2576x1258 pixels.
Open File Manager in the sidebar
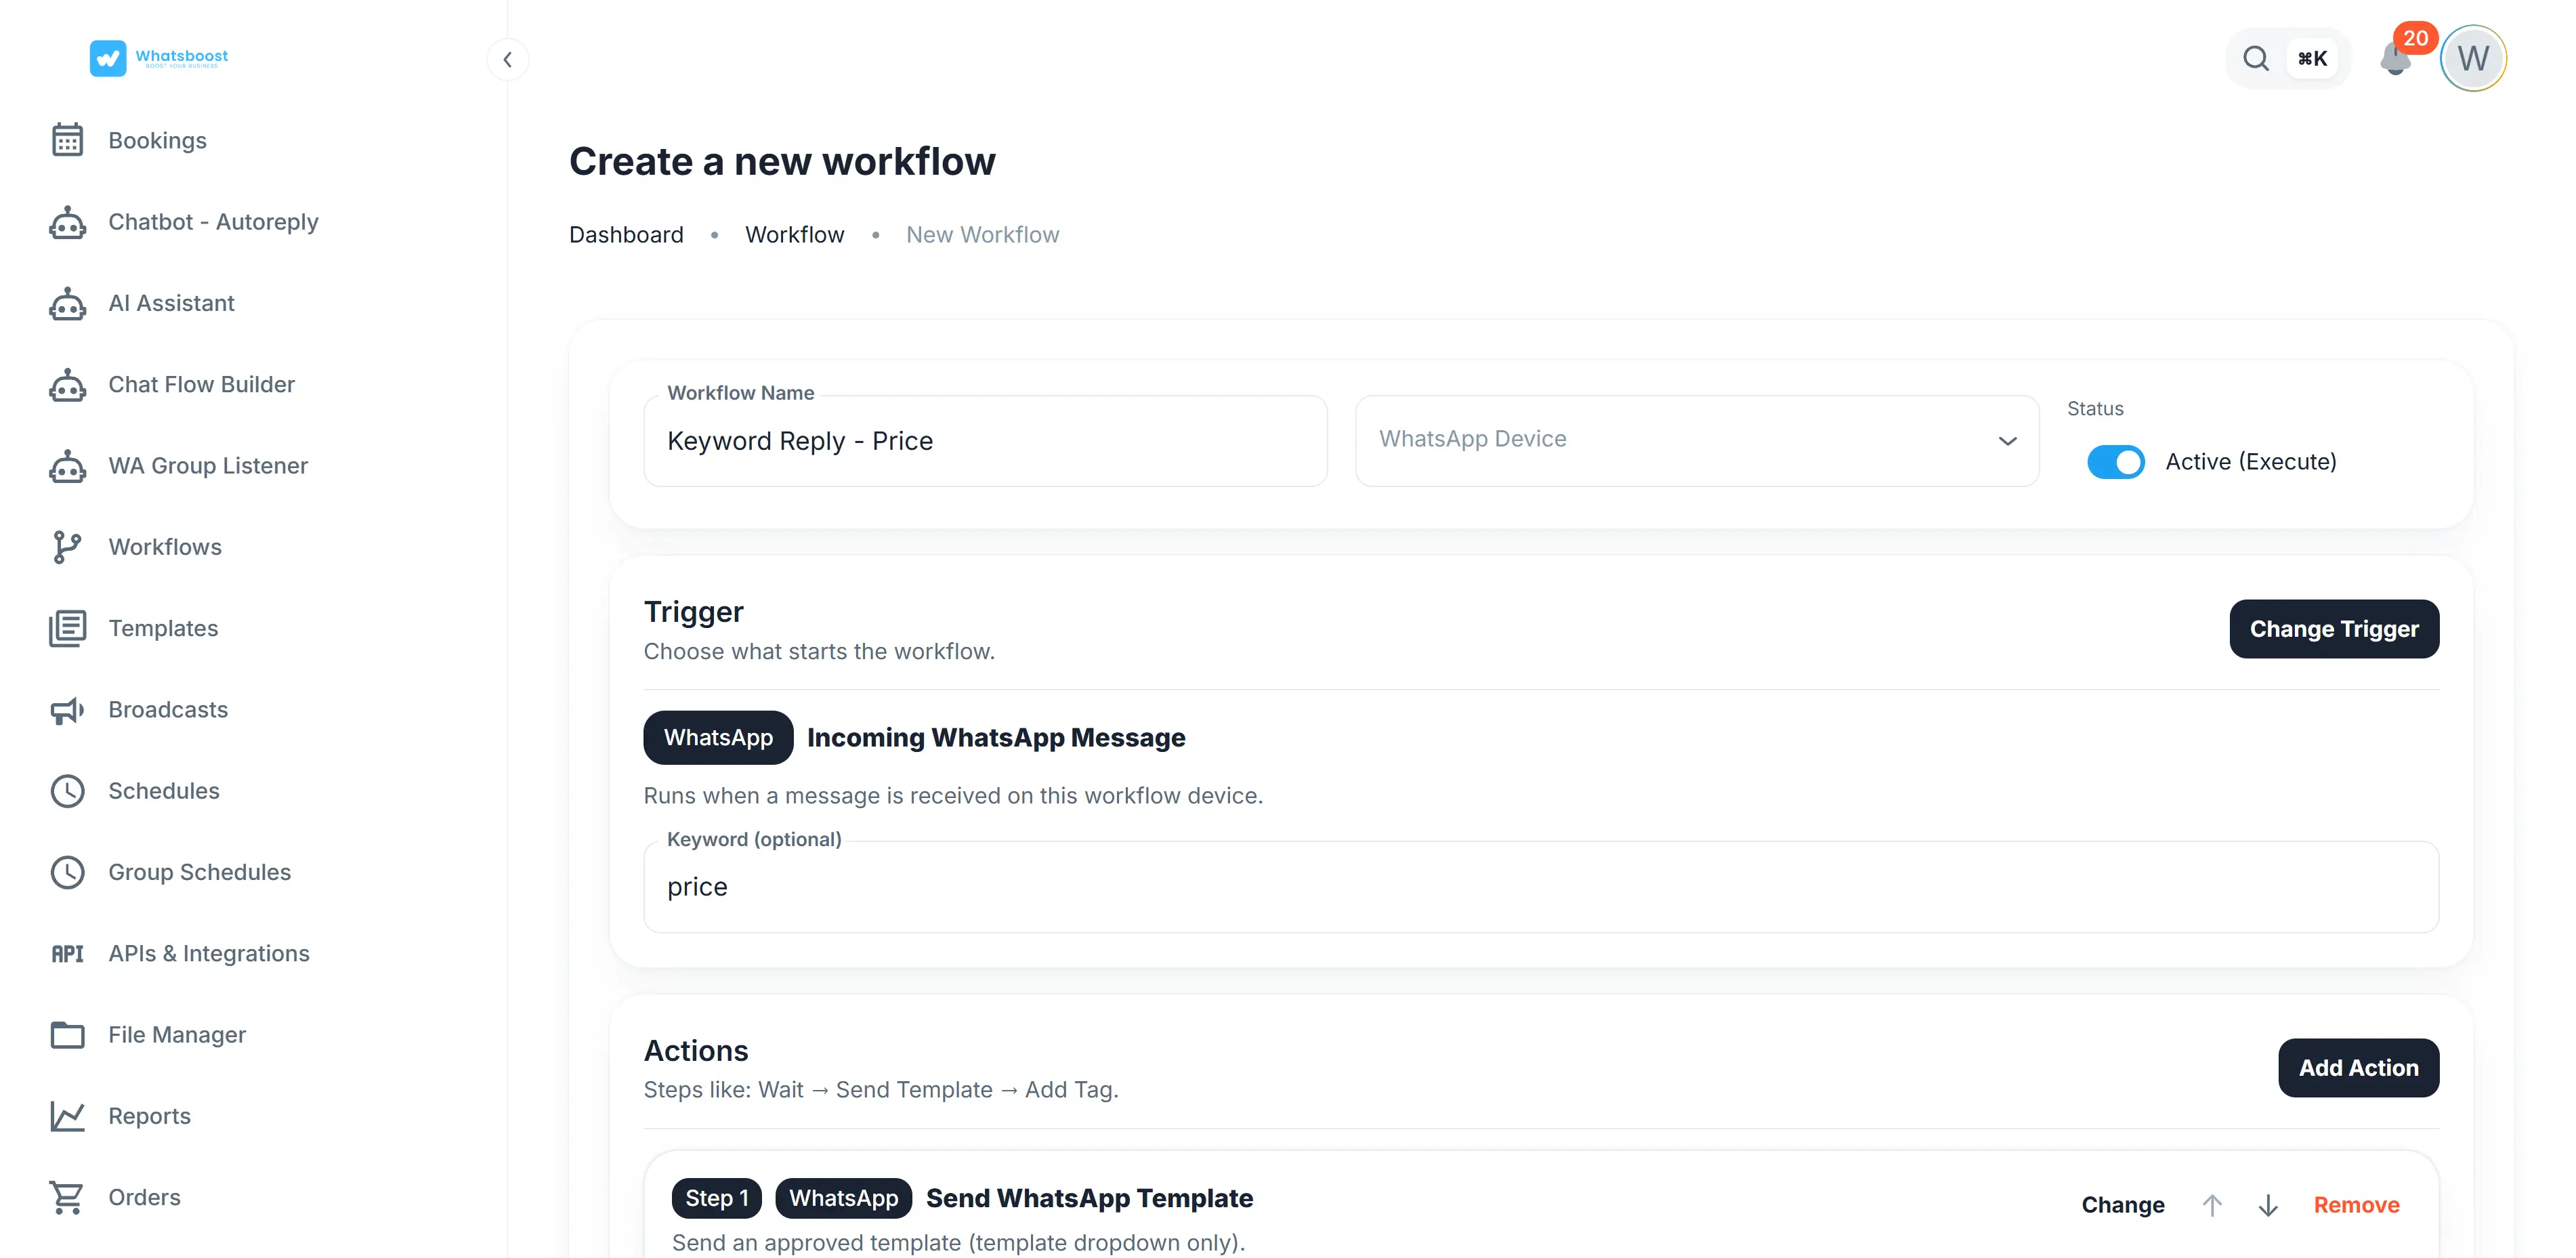[x=177, y=1035]
